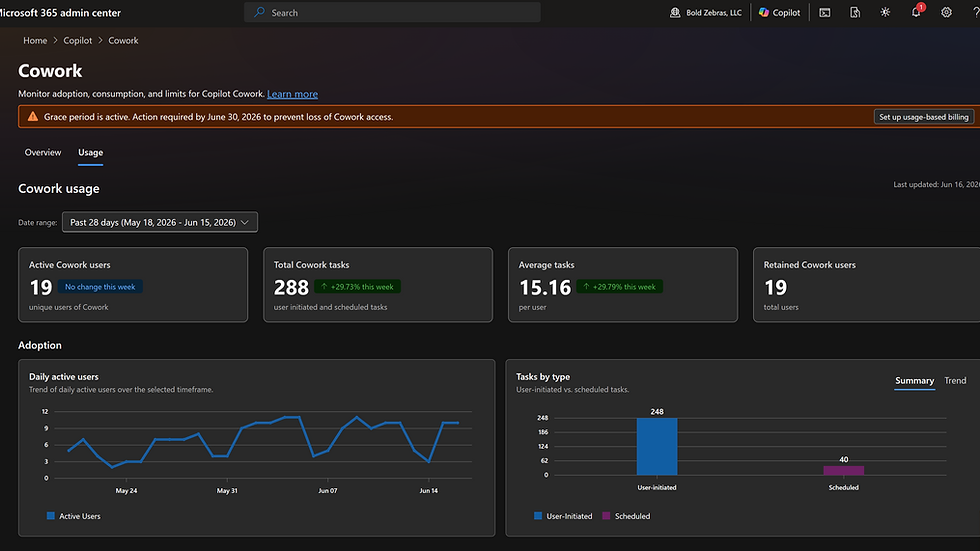Click the Average tasks card
The image size is (980, 551).
[623, 285]
